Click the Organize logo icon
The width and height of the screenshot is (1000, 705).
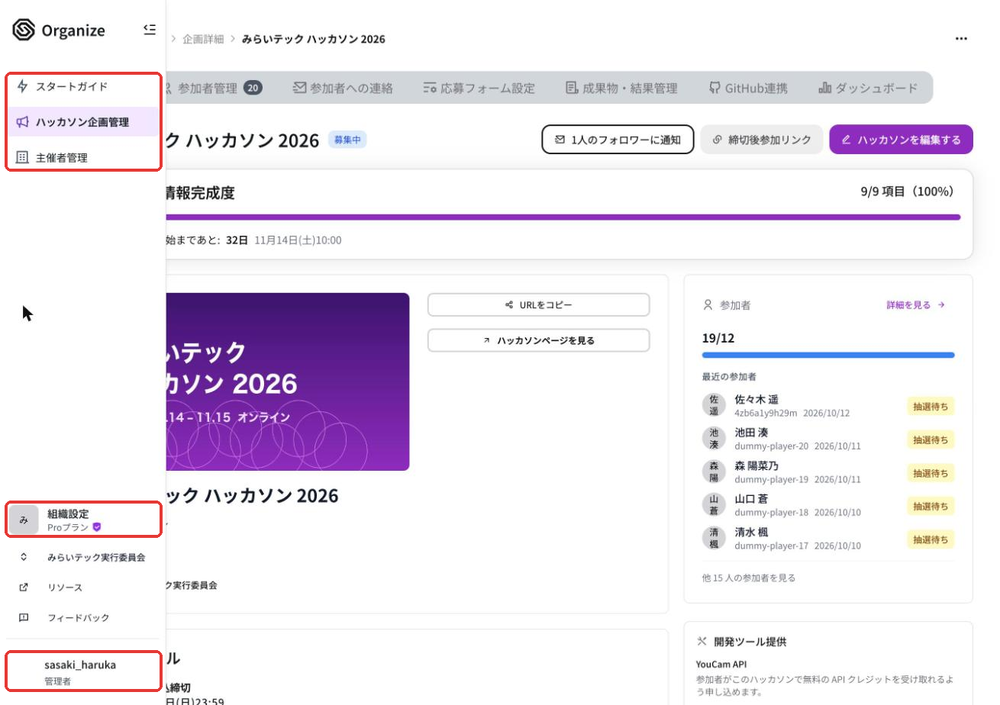(x=24, y=30)
